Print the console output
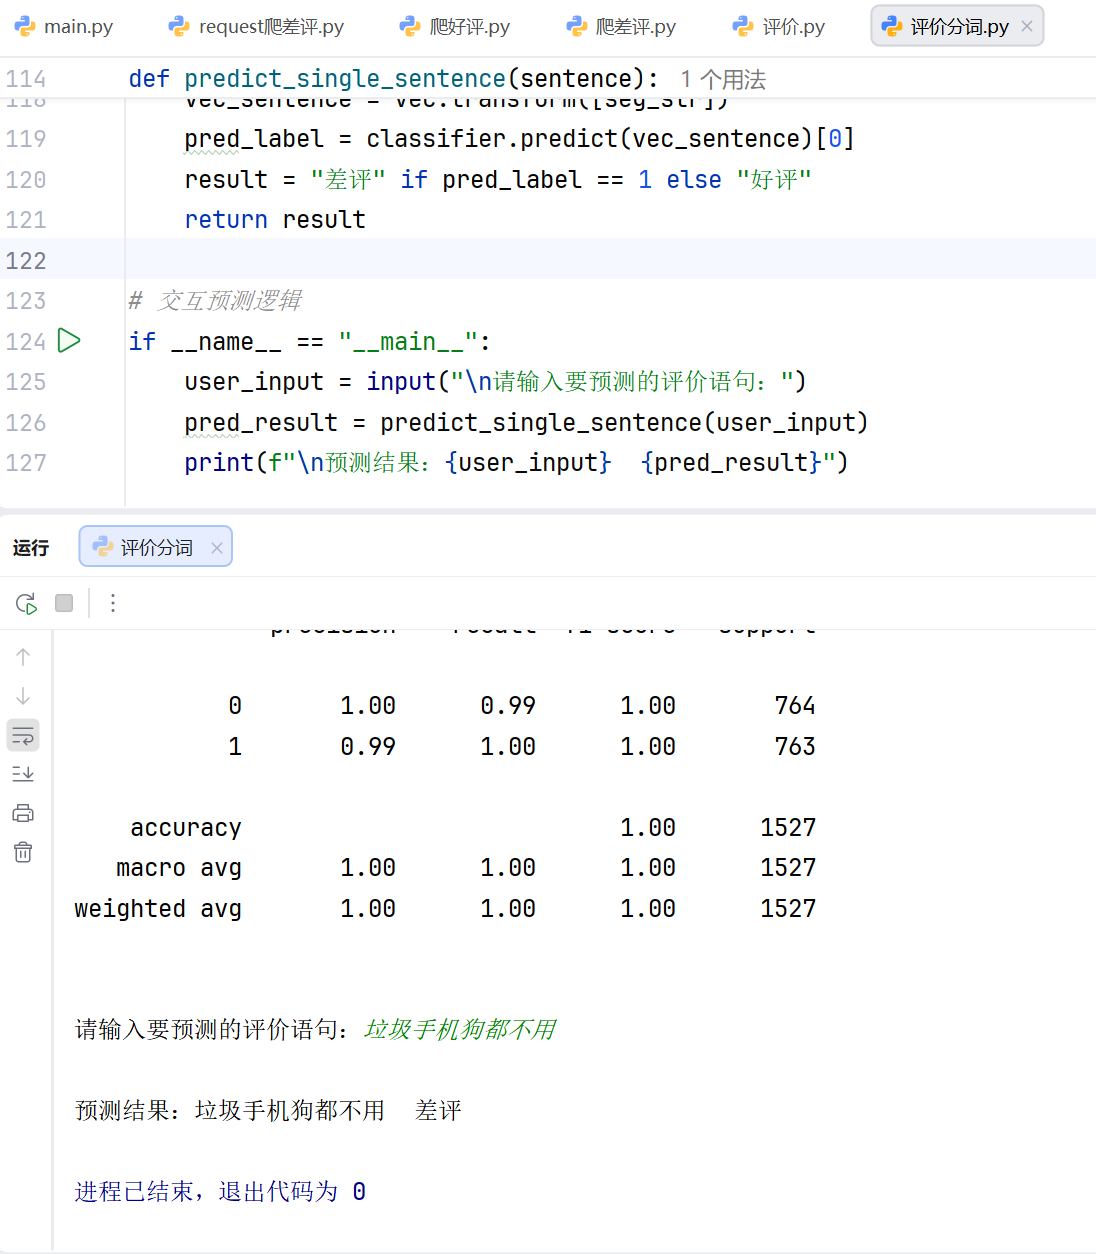The image size is (1096, 1254). (23, 813)
